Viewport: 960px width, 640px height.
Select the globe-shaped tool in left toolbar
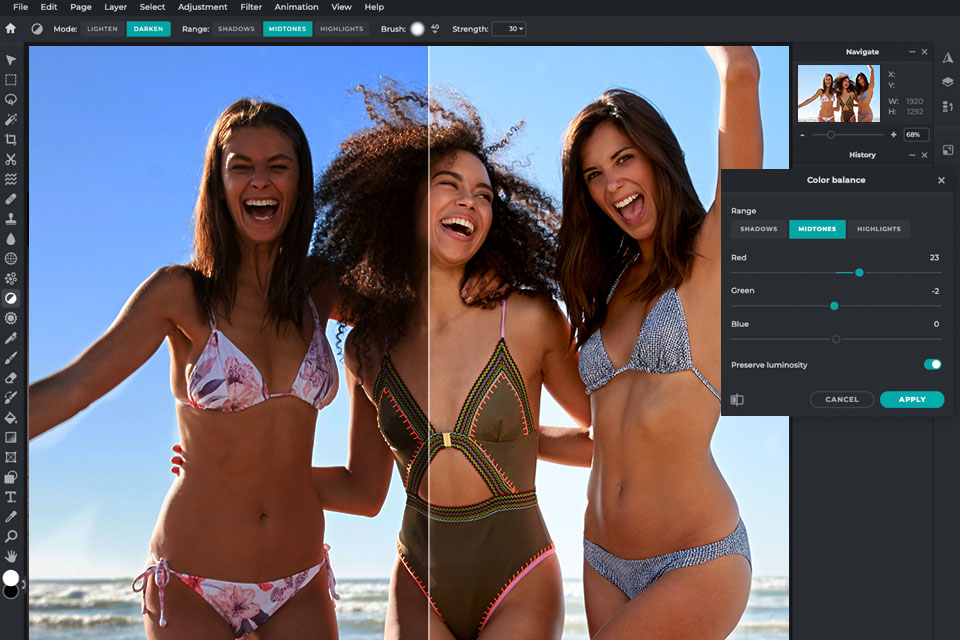[10, 258]
